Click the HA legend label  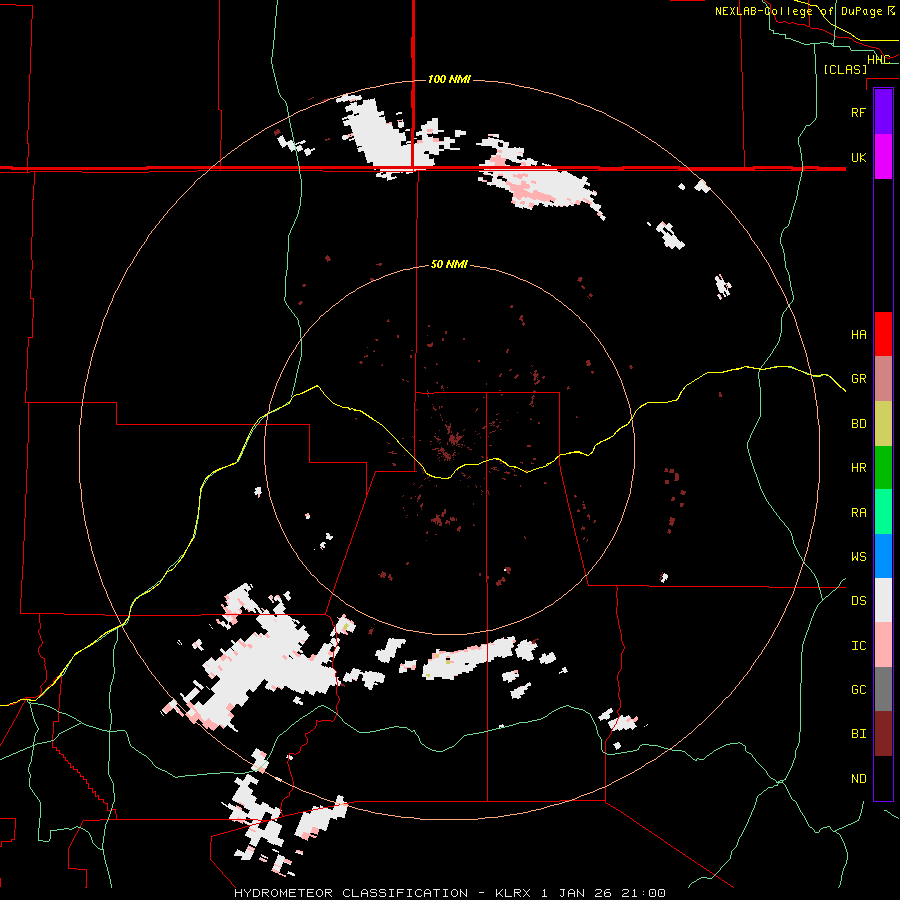(858, 335)
